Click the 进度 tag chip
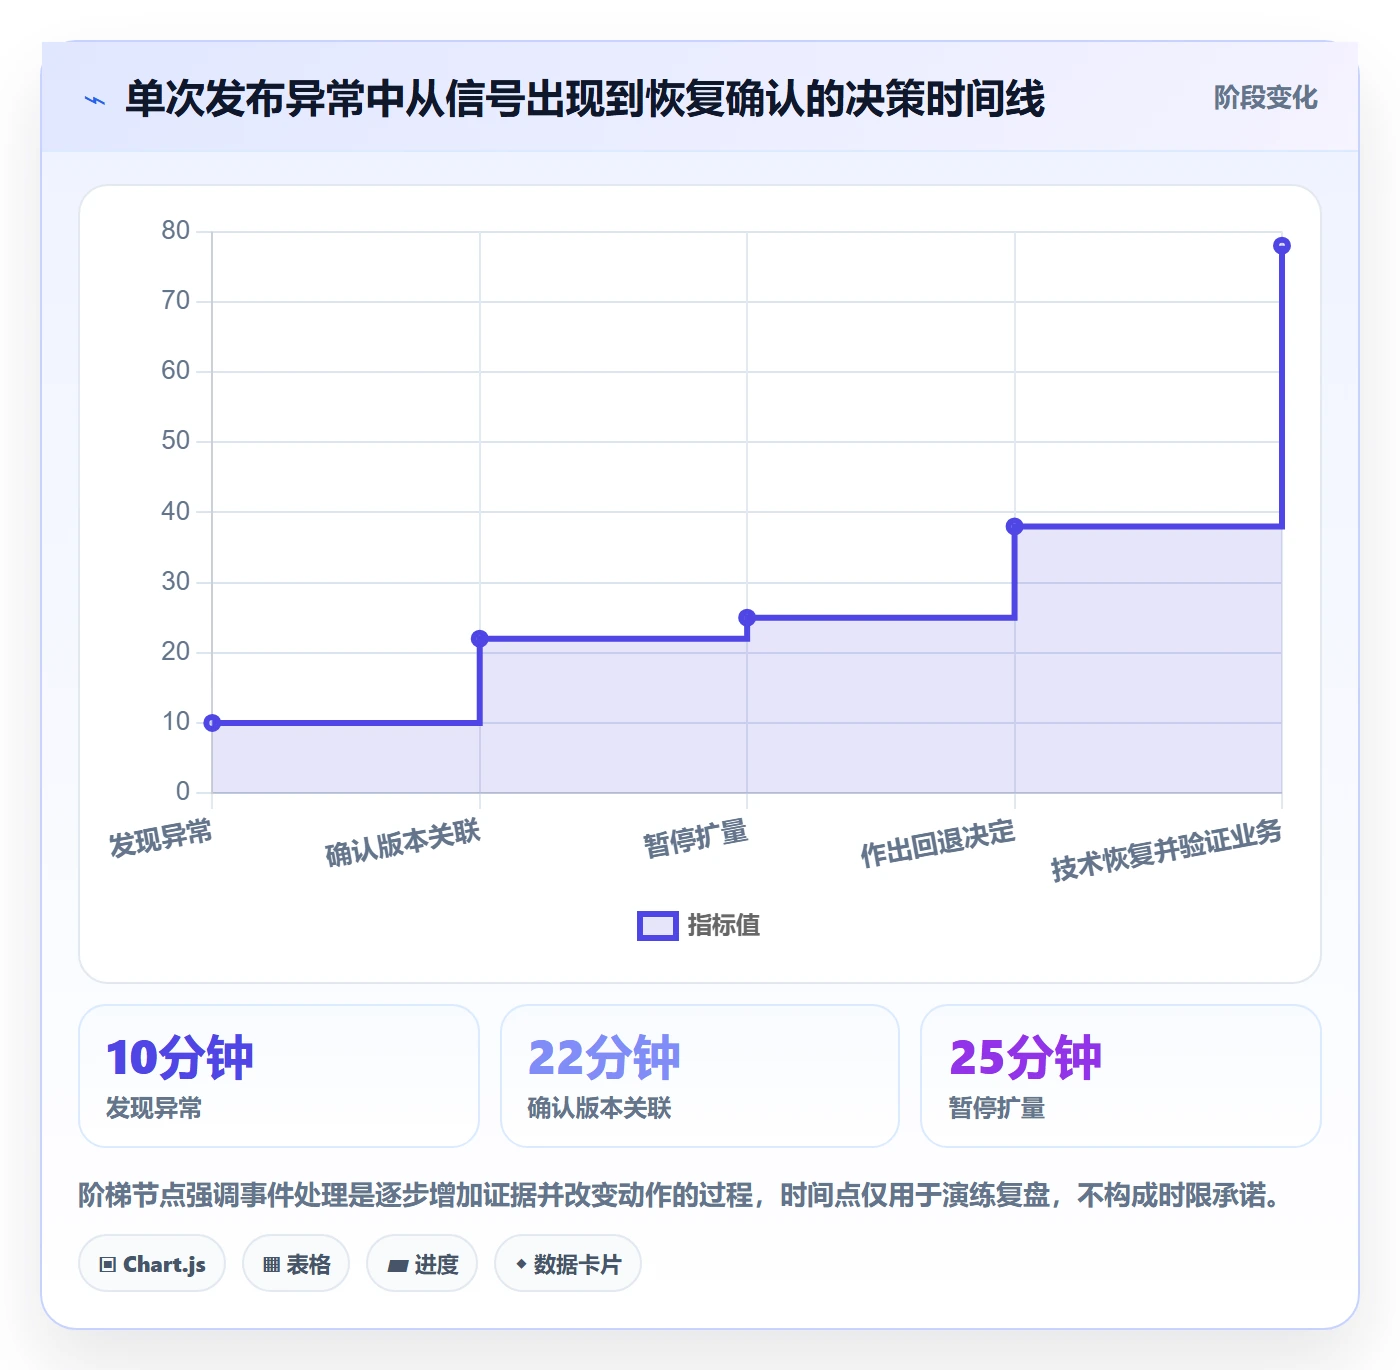1400x1370 pixels. pos(422,1264)
